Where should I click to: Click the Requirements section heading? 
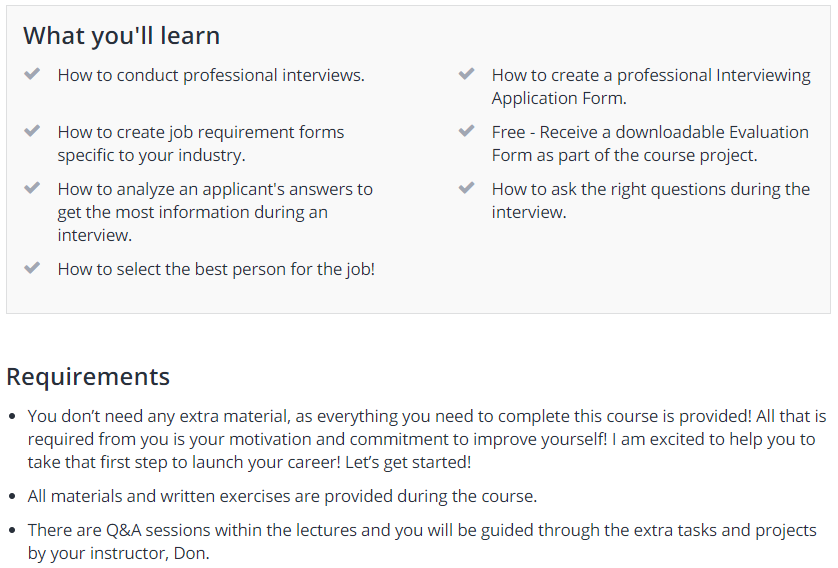(x=88, y=377)
